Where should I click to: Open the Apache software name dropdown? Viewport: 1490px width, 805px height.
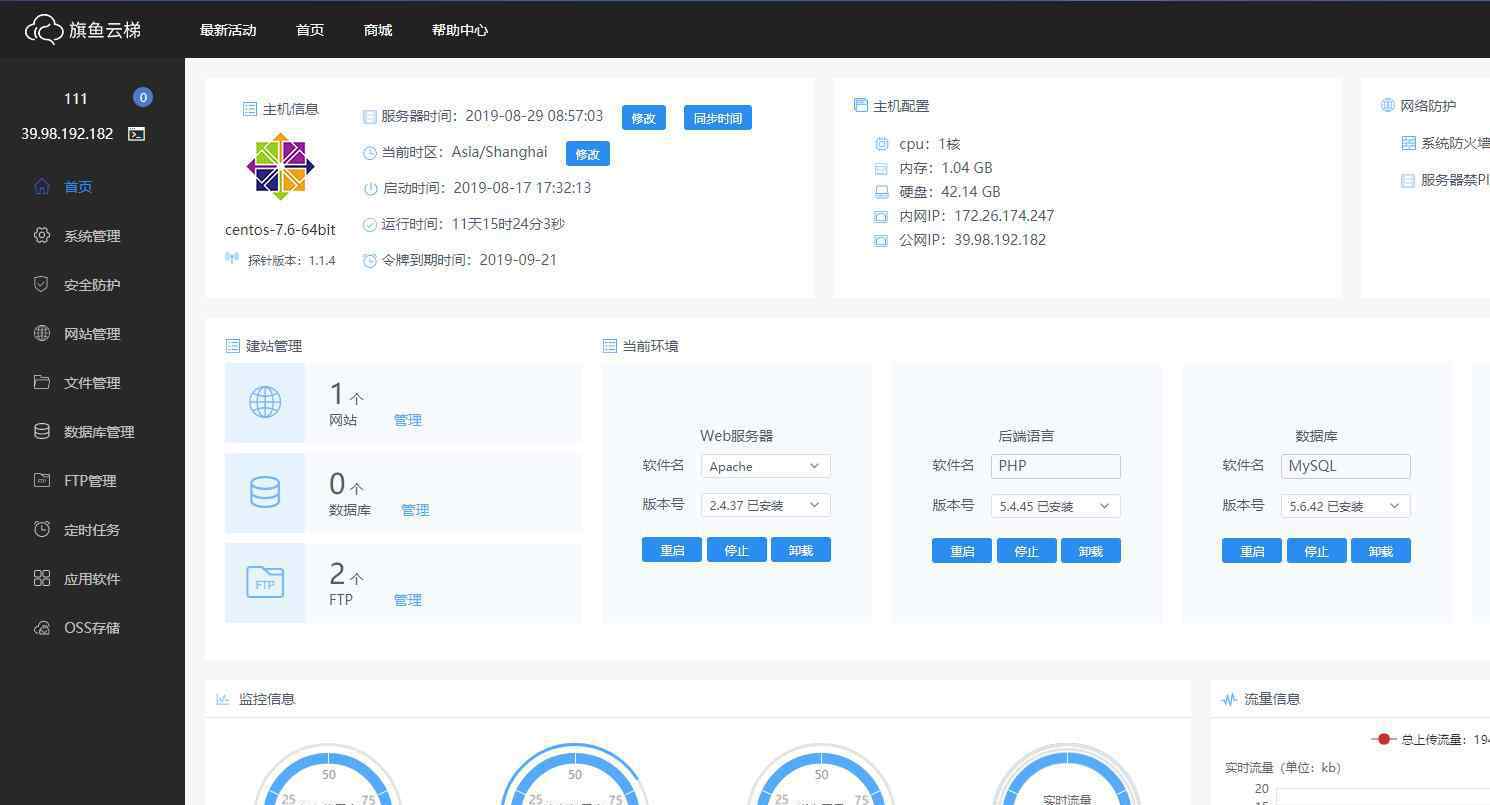[x=766, y=466]
